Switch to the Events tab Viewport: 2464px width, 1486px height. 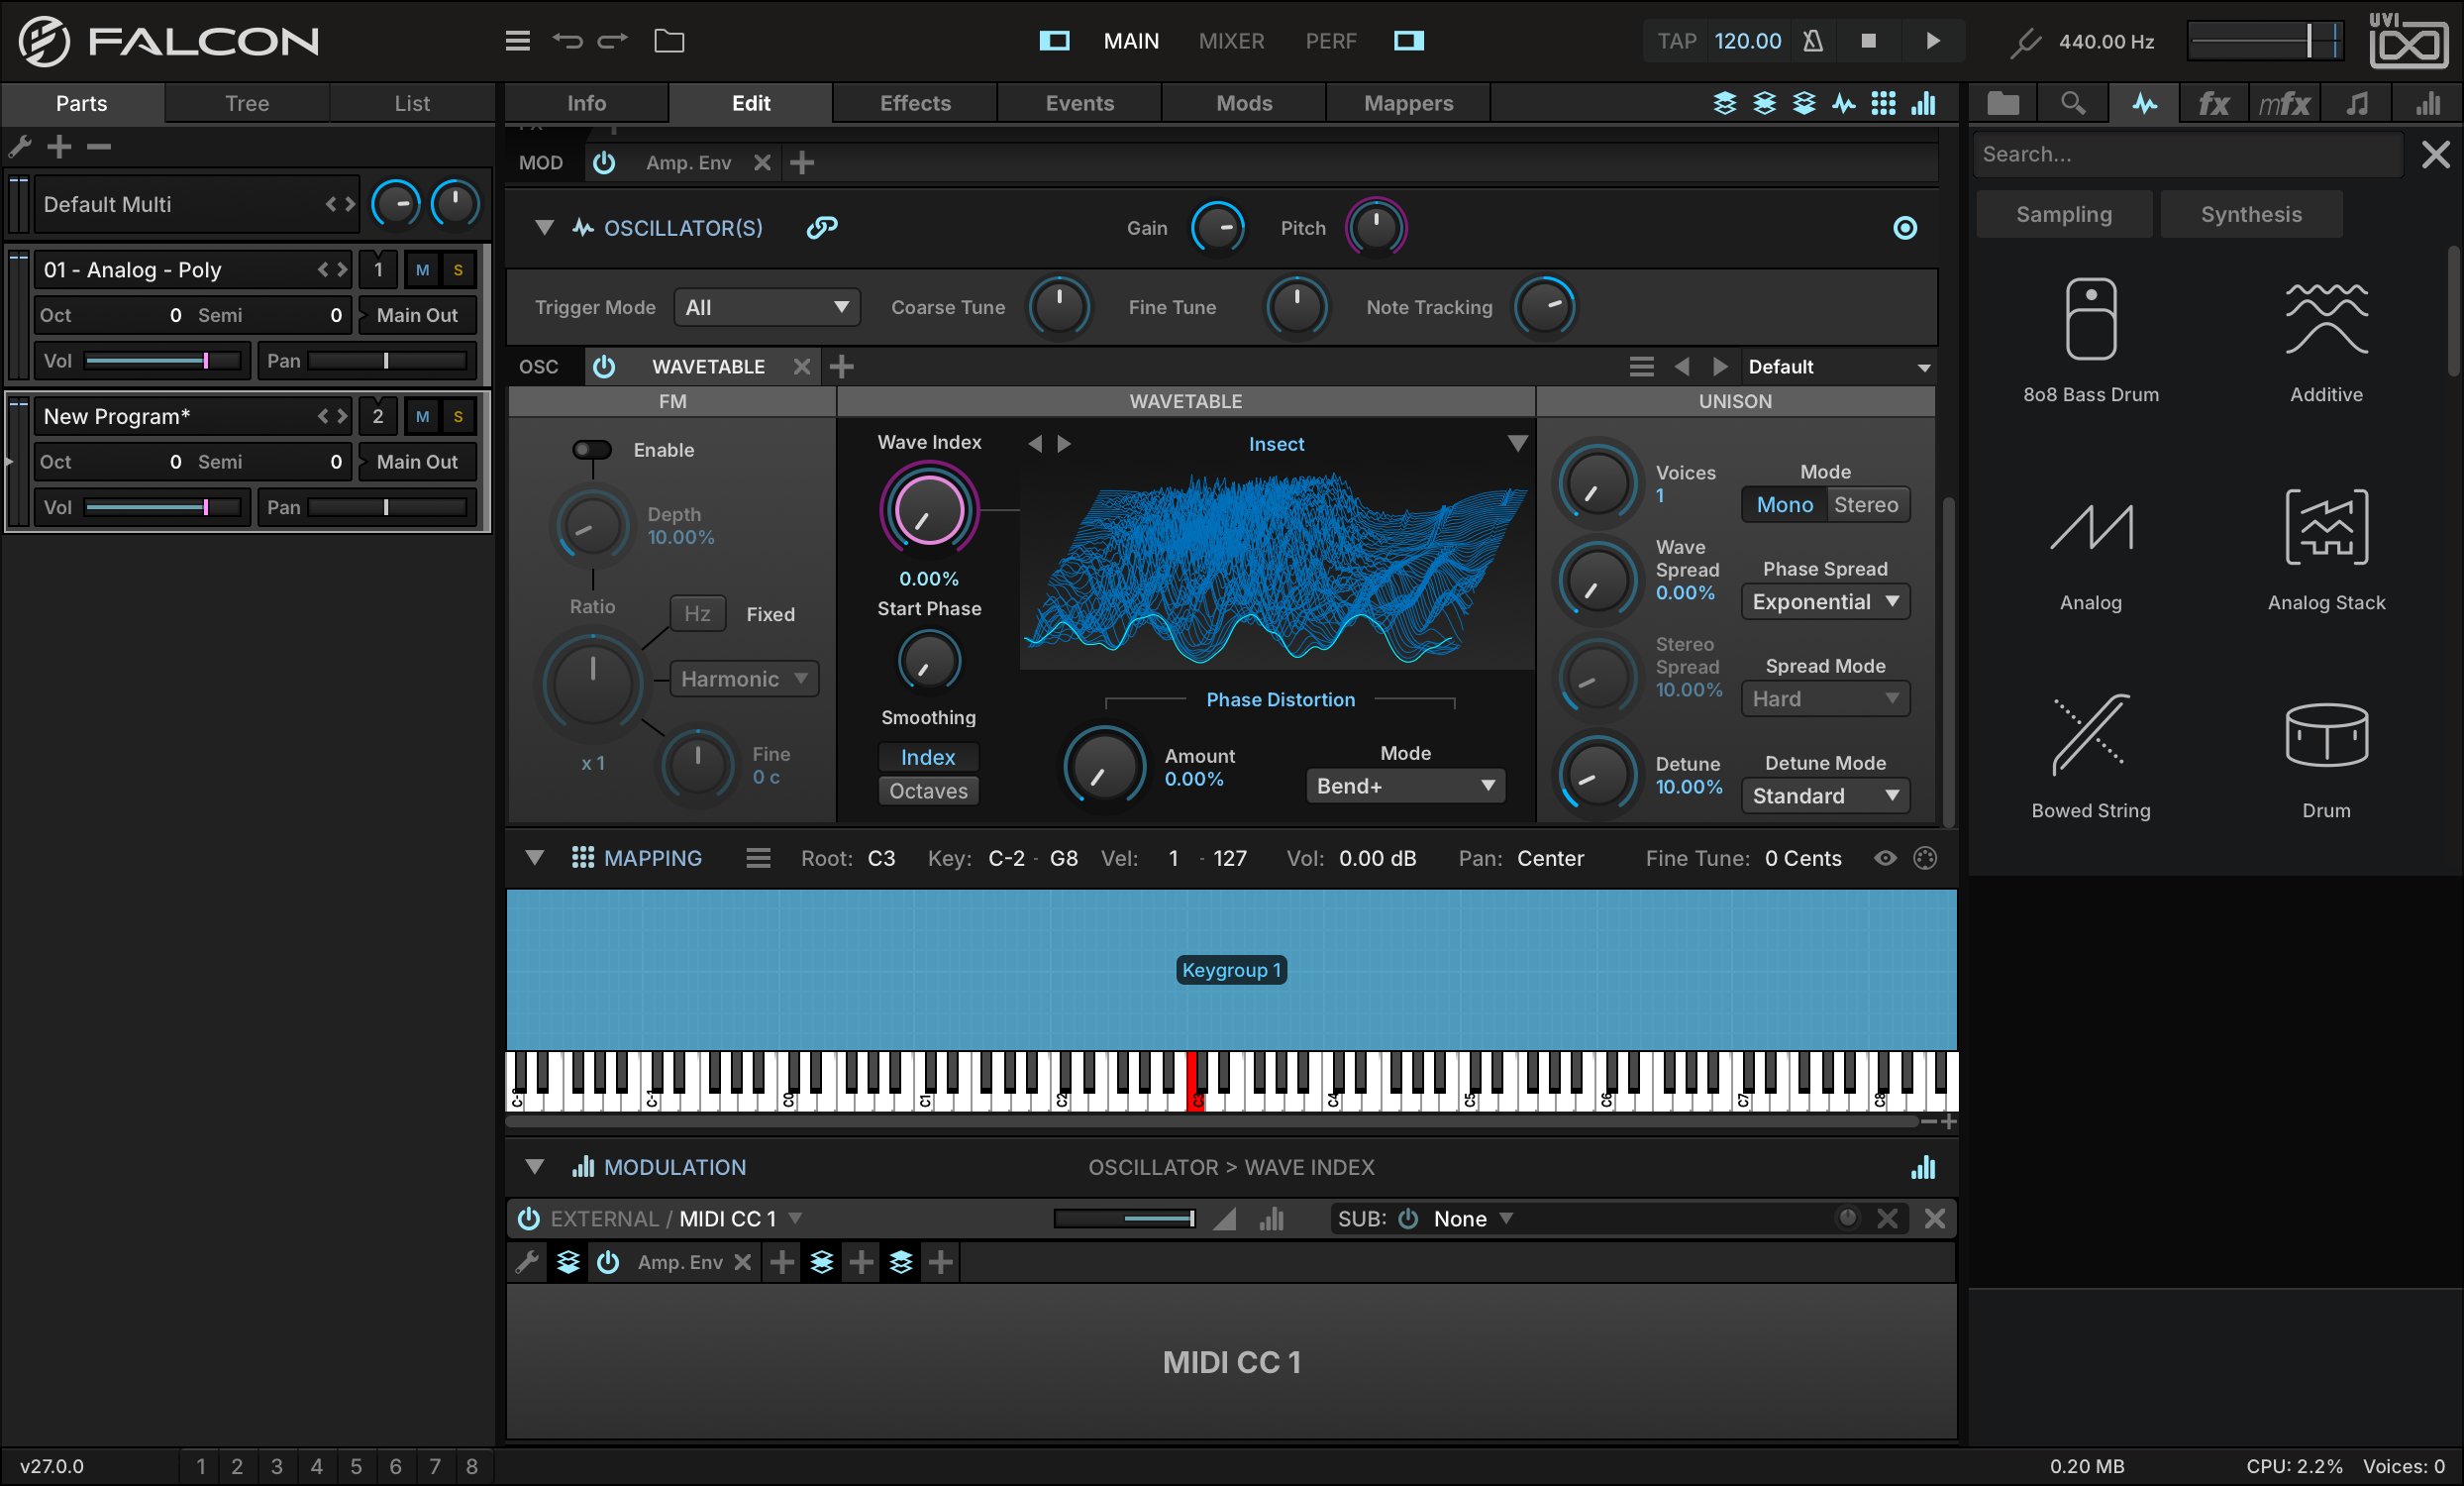click(x=1079, y=103)
